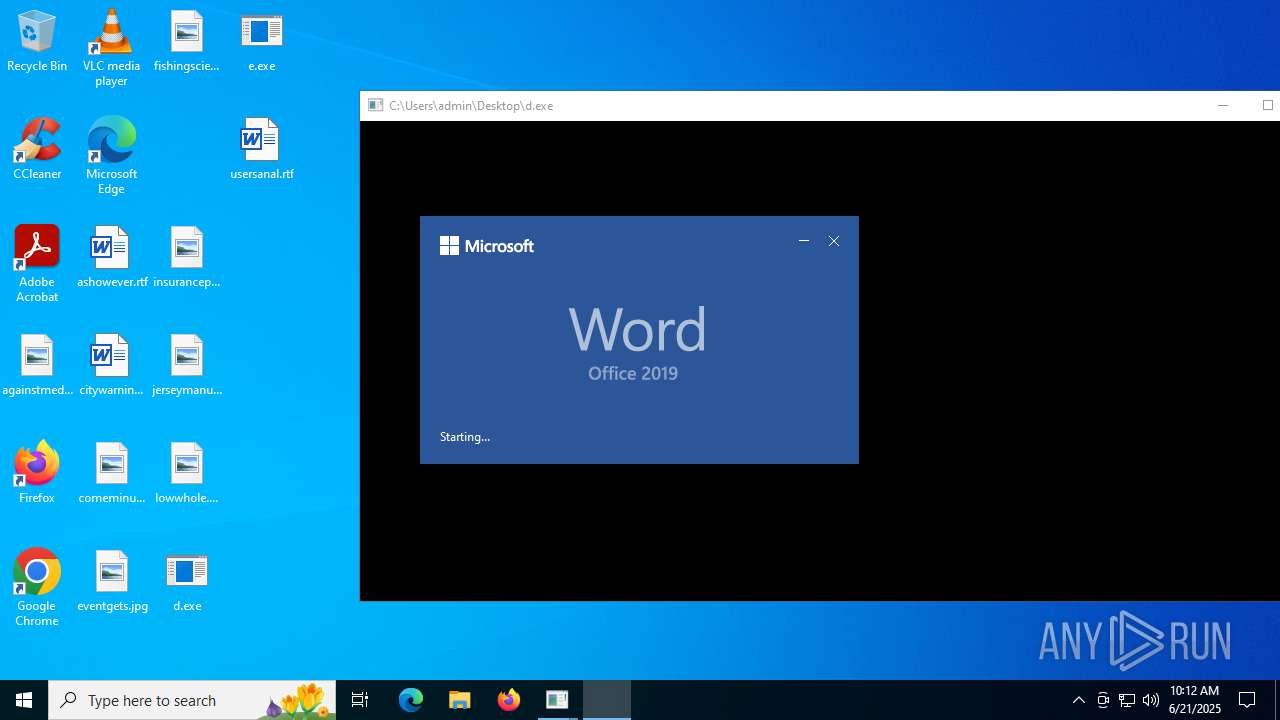Open network status tray icon
The width and height of the screenshot is (1280, 720).
pyautogui.click(x=1127, y=700)
